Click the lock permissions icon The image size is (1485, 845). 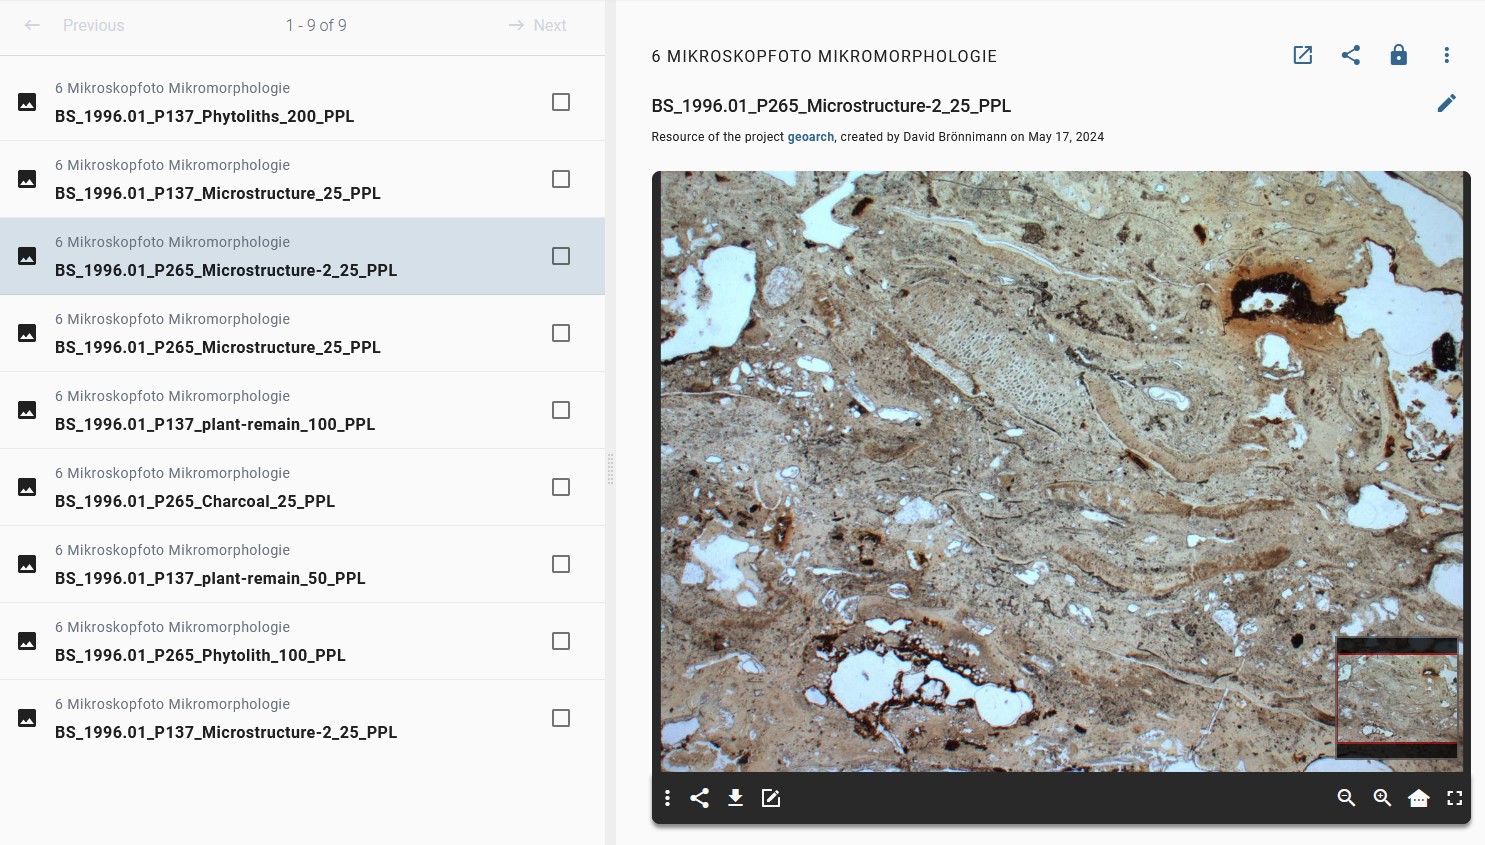click(1398, 55)
